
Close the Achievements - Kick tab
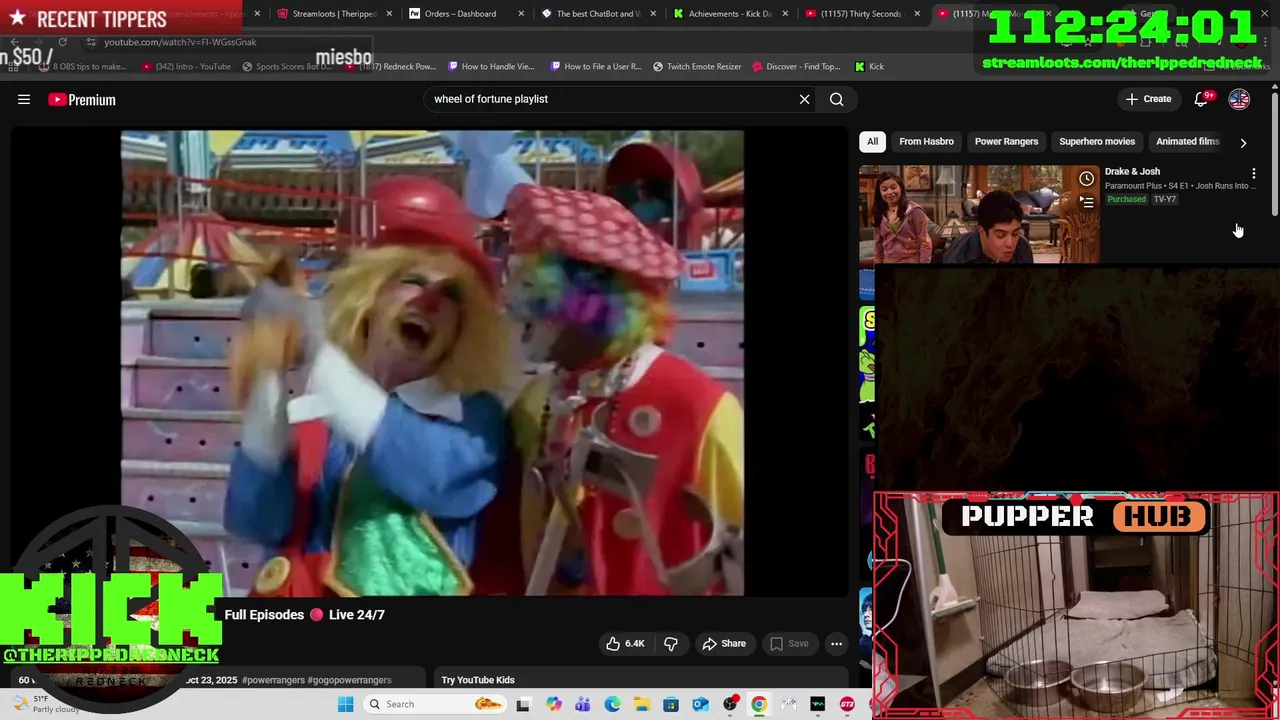(x=786, y=14)
